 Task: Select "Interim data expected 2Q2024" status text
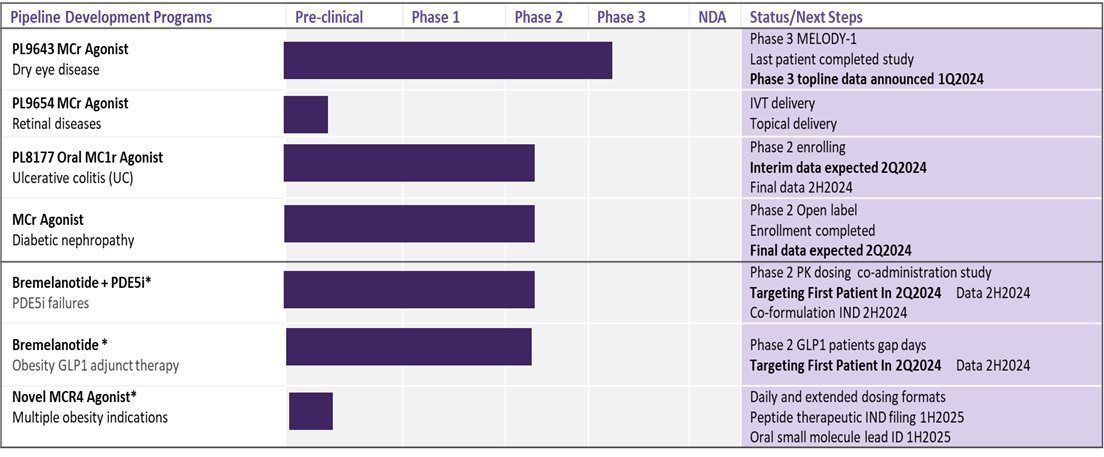(x=838, y=168)
